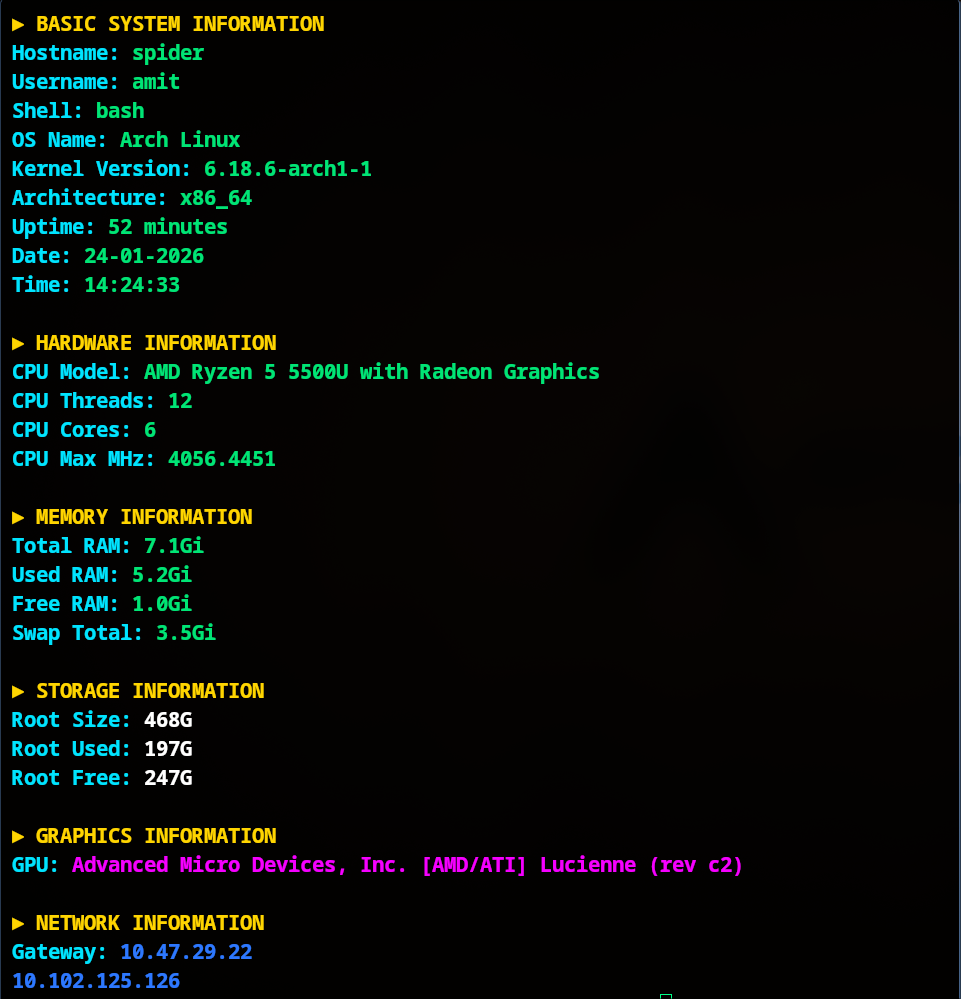Screen dimensions: 961x999
Task: Click the NETWORK INFORMATION arrow icon
Action: (x=17, y=922)
